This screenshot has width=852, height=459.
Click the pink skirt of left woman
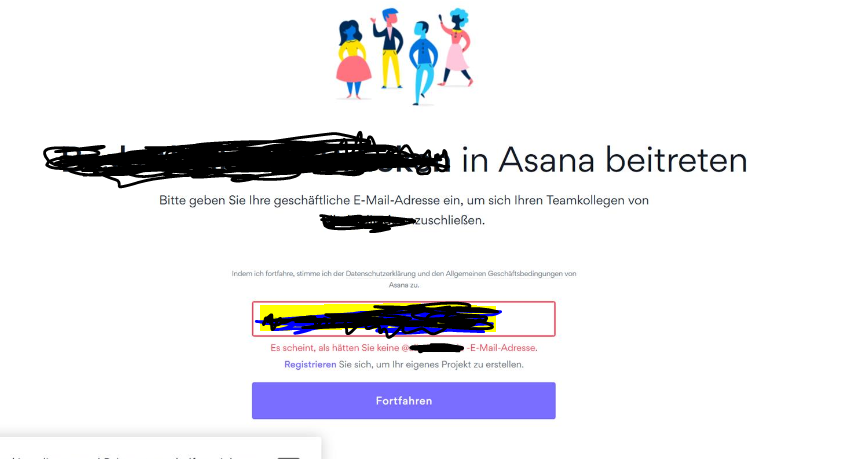(354, 68)
